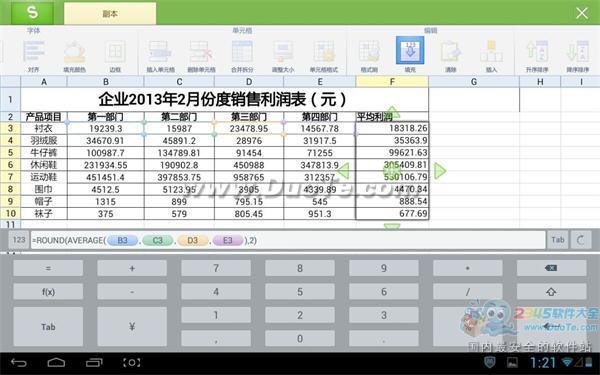The image size is (600, 375).
Task: Choose the 填充颜色 fill color tool
Action: coord(75,56)
